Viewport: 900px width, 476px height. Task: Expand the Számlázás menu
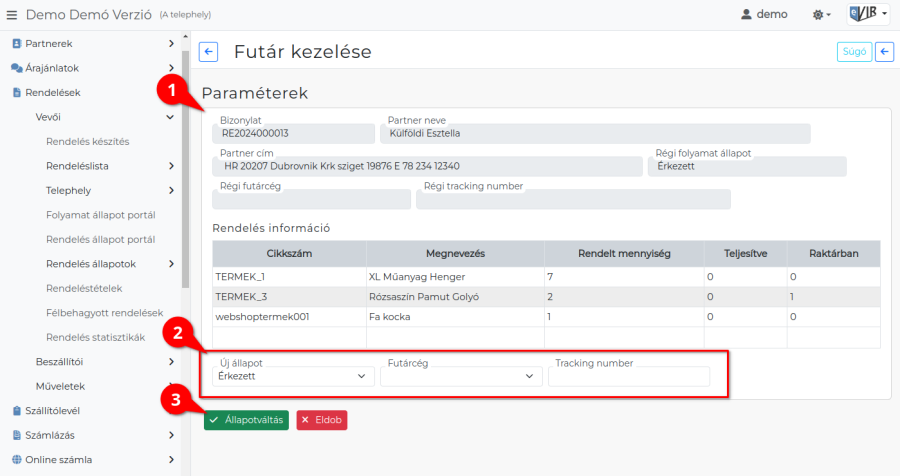(x=171, y=435)
